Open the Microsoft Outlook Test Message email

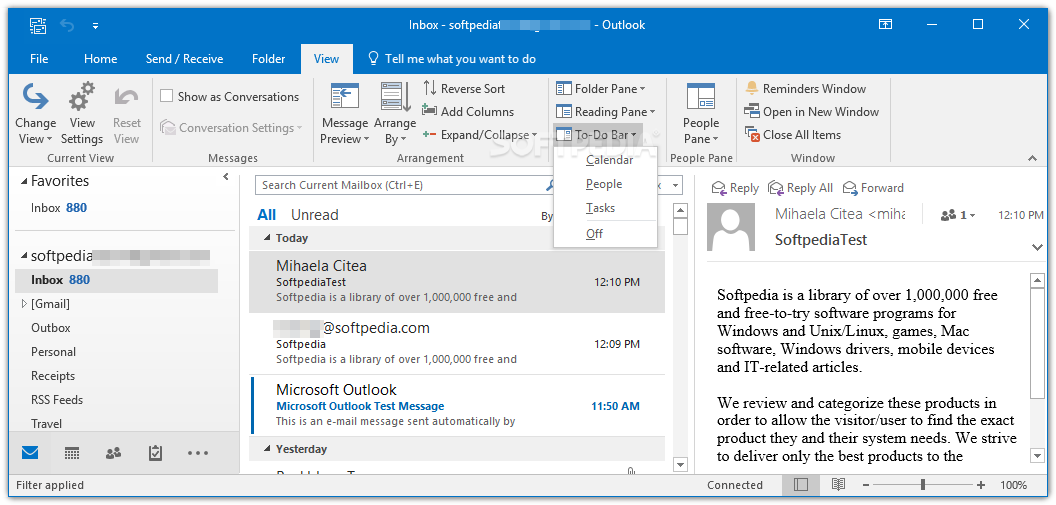click(x=457, y=406)
